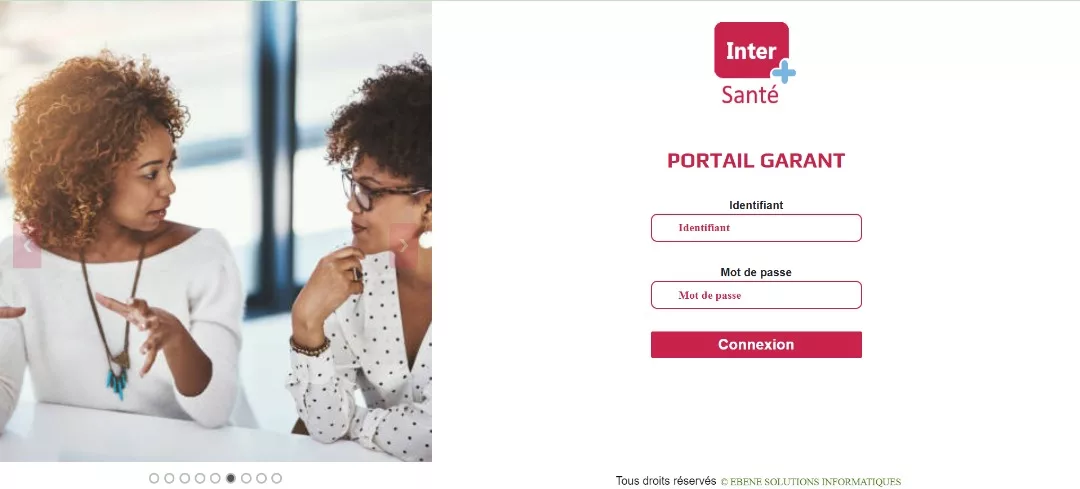
Task: Go to previous carousel slide arrow
Action: tap(27, 246)
